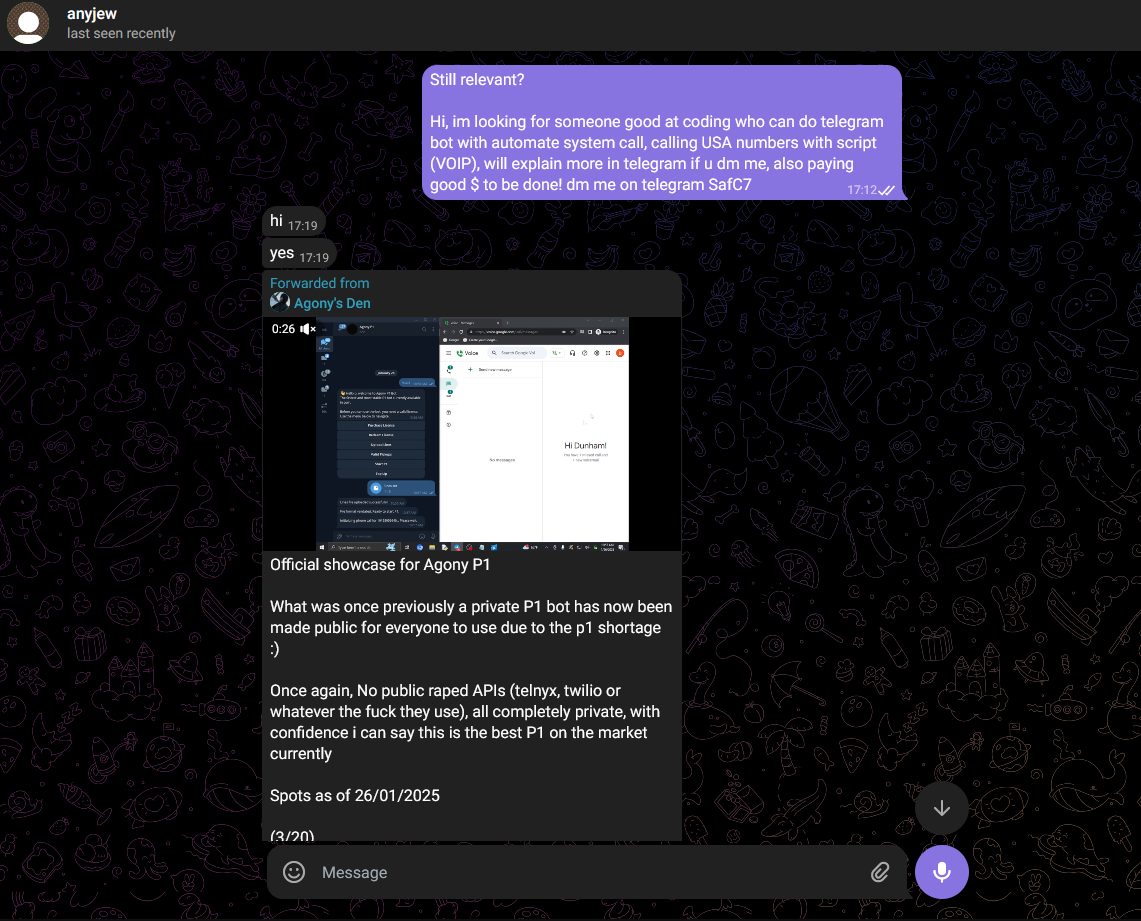Click the 17:12 timestamp on outgoing message
The height and width of the screenshot is (921, 1141).
(x=862, y=190)
